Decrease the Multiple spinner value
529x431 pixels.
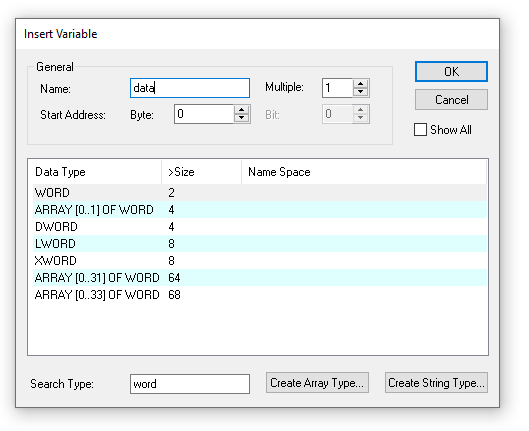pyautogui.click(x=360, y=92)
